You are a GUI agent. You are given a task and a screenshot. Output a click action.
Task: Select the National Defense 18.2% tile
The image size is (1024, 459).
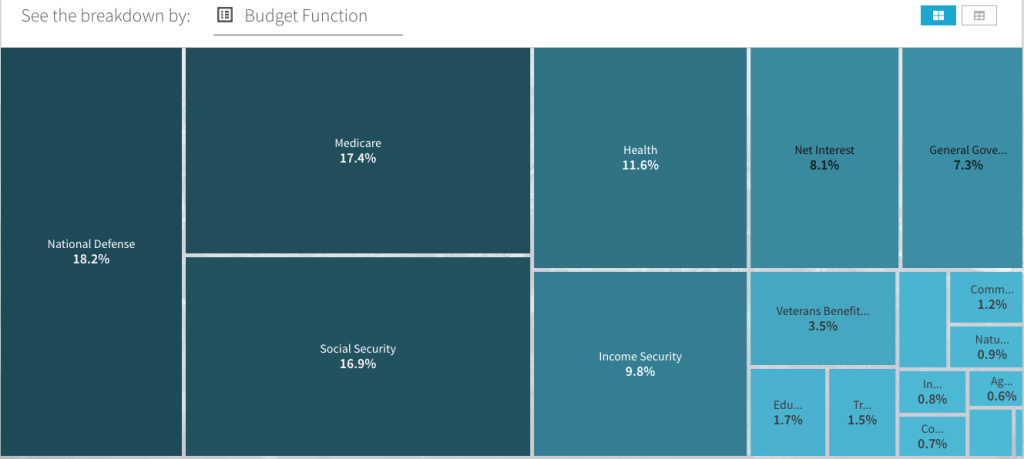click(x=91, y=251)
